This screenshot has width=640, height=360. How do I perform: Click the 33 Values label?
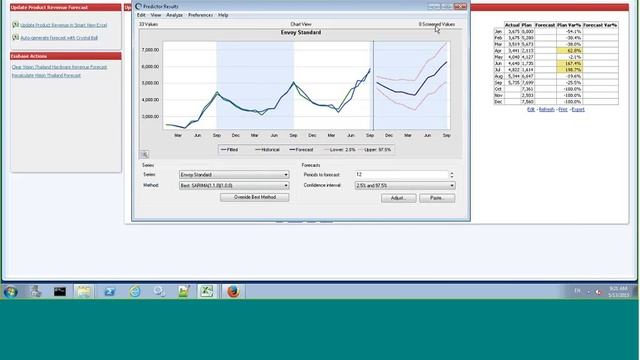click(148, 24)
